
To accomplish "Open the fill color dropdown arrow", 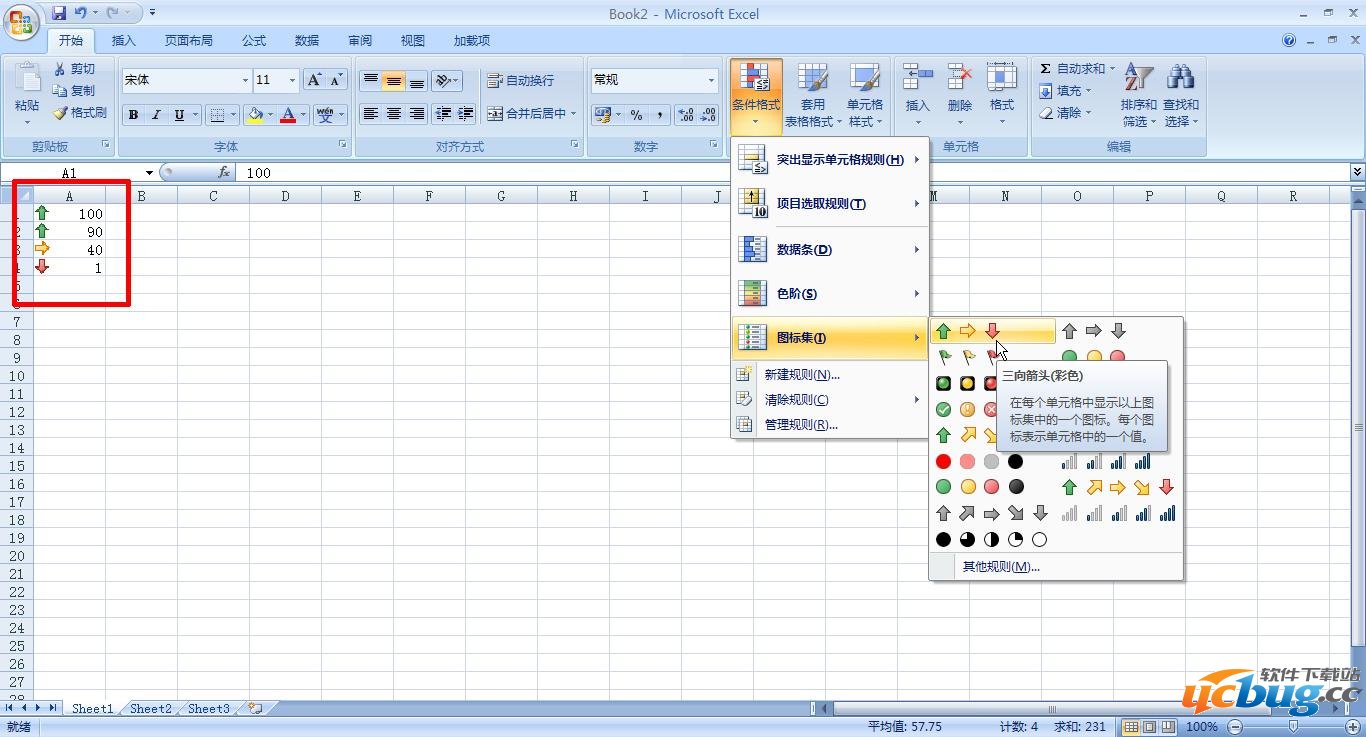I will pyautogui.click(x=270, y=114).
